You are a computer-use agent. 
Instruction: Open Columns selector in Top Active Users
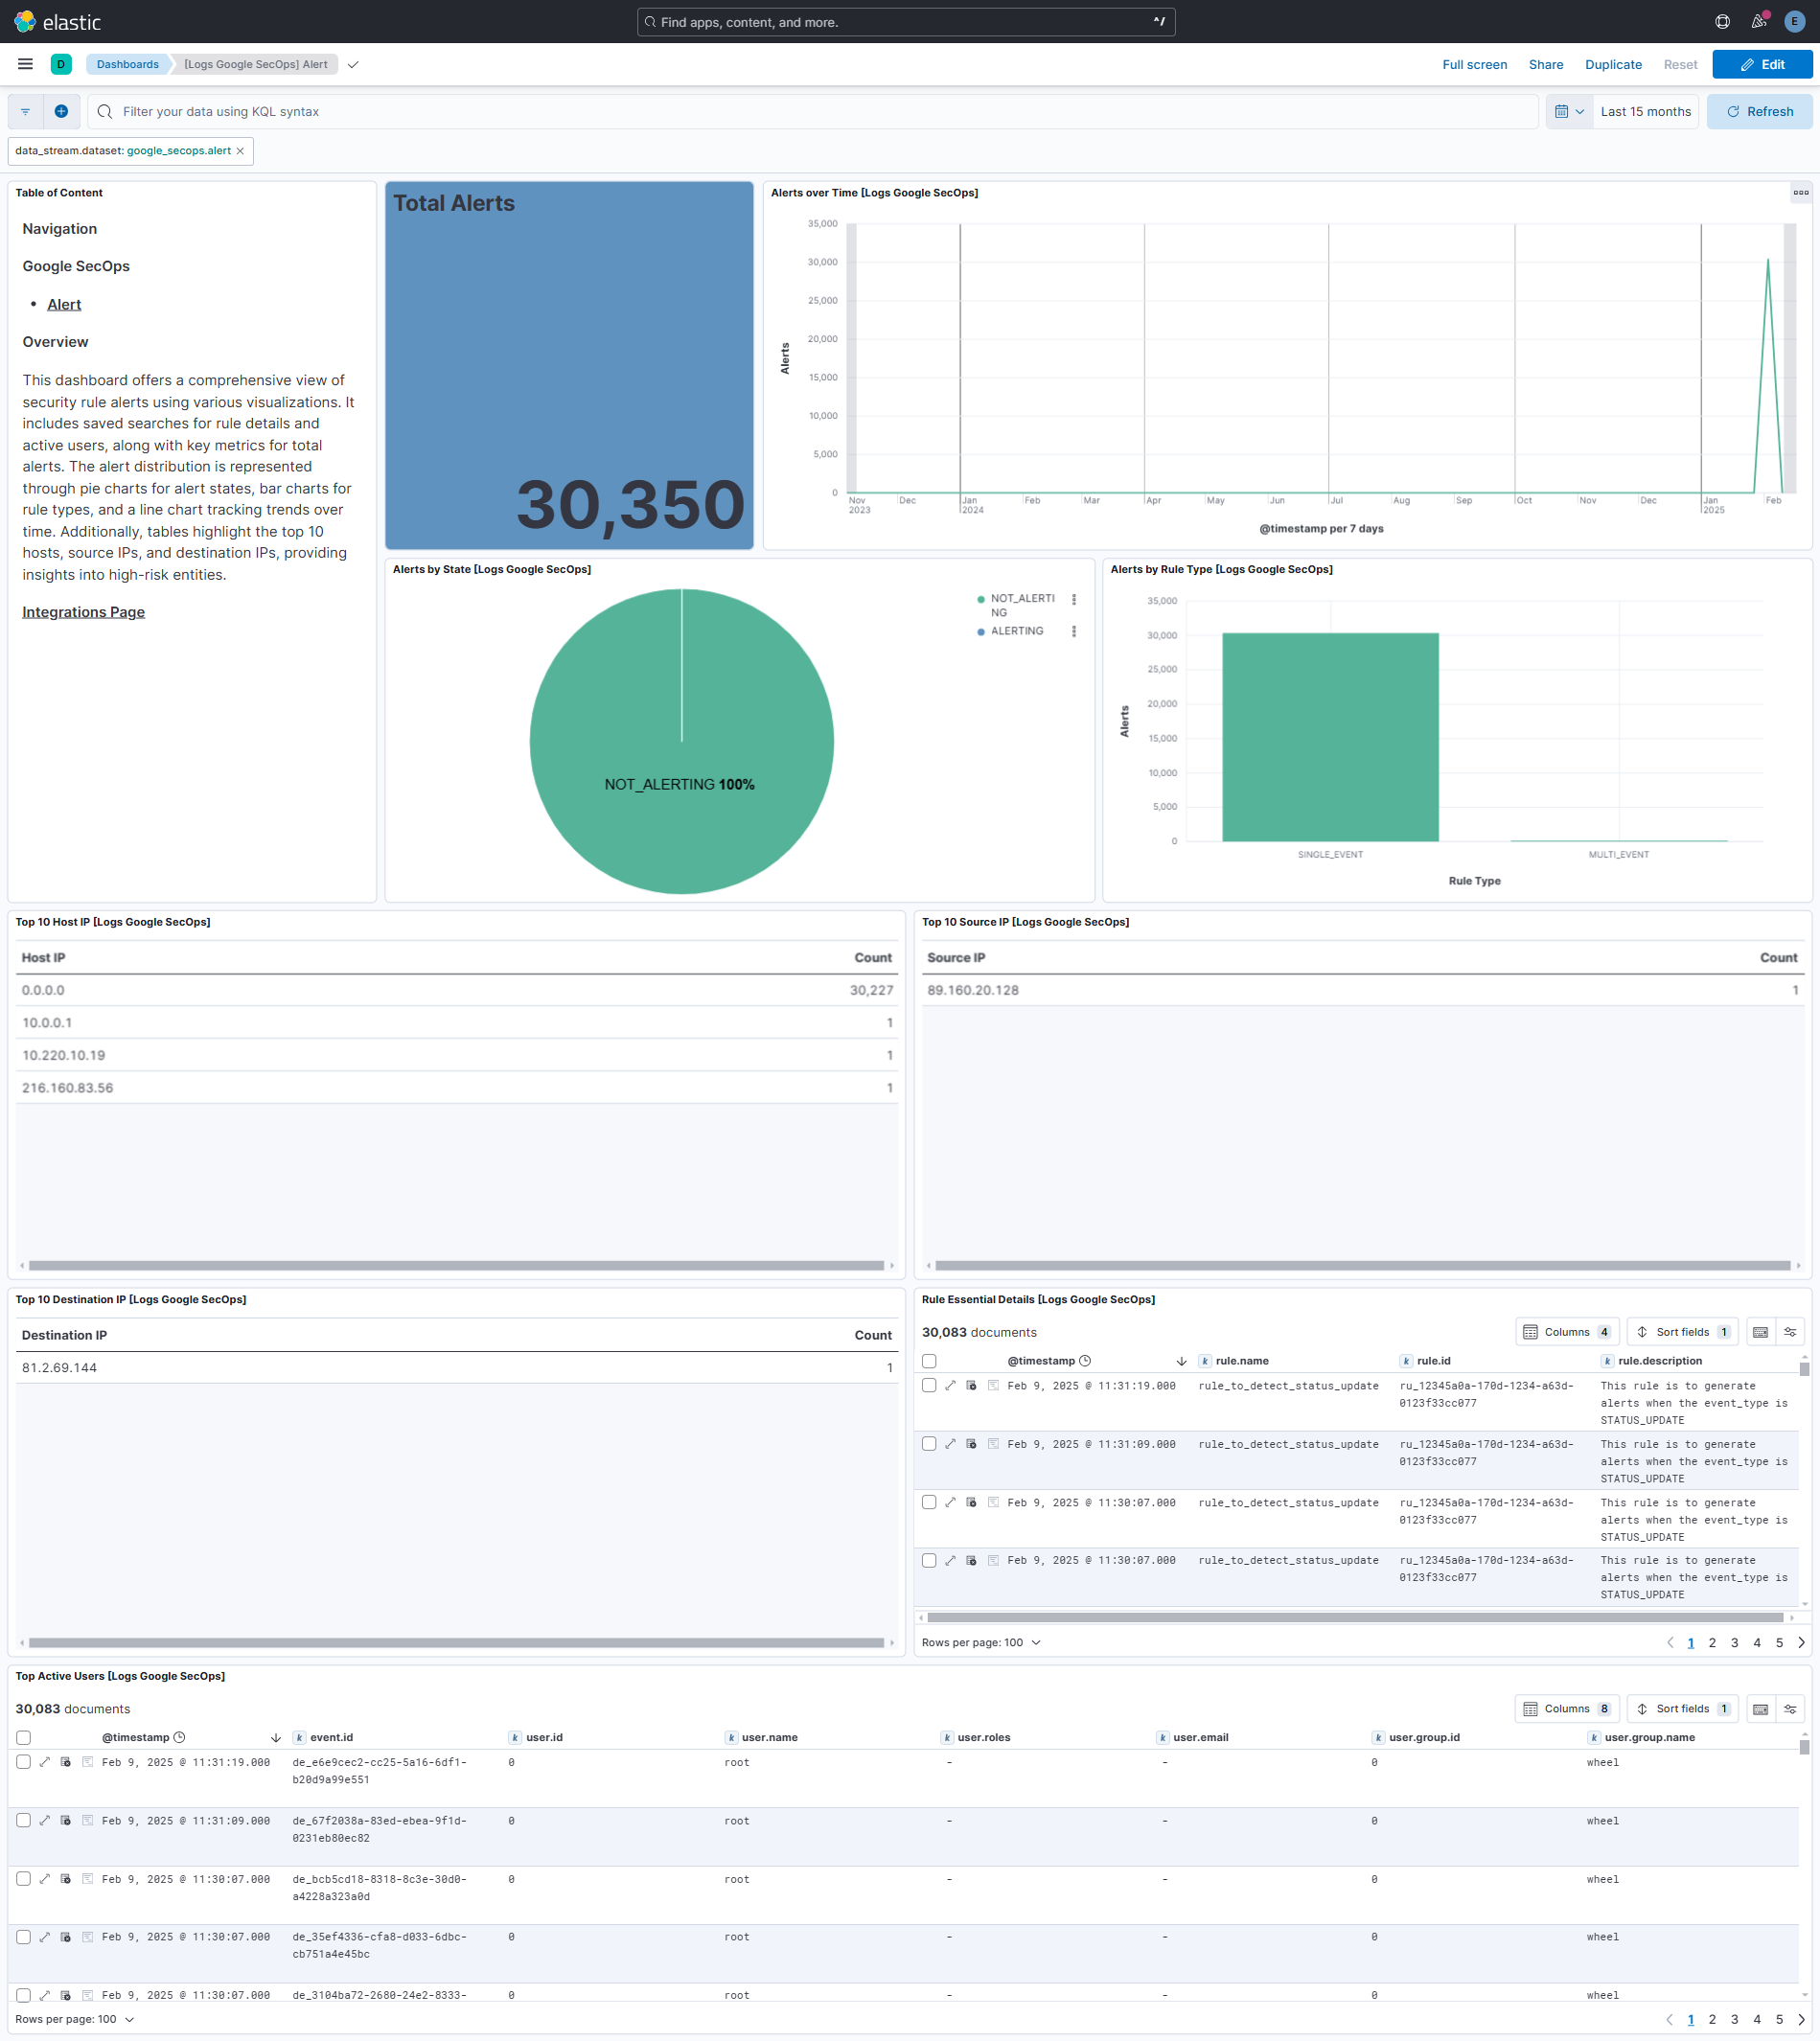pyautogui.click(x=1566, y=1709)
